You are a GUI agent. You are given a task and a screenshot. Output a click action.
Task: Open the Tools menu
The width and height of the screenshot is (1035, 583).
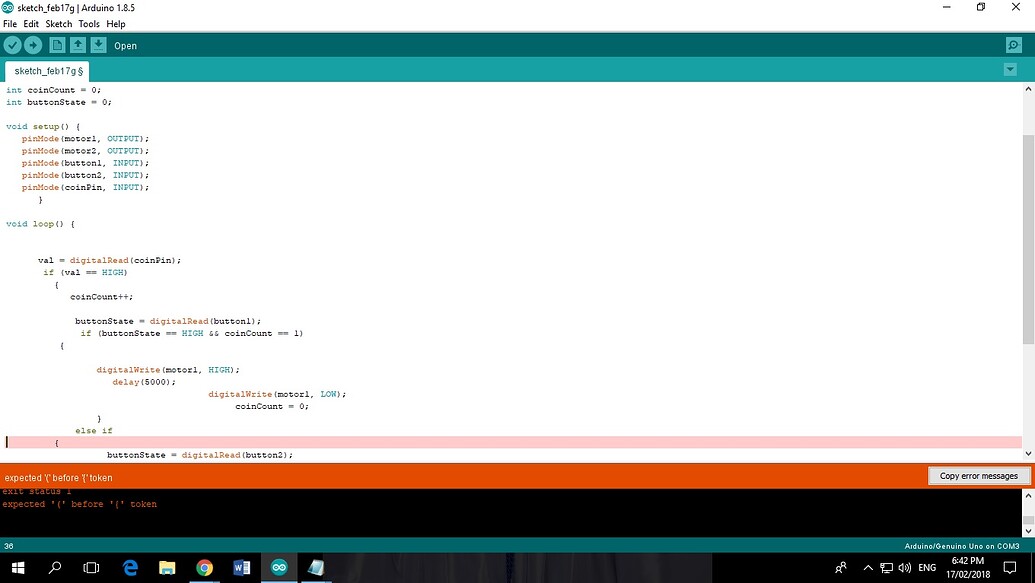coord(88,23)
